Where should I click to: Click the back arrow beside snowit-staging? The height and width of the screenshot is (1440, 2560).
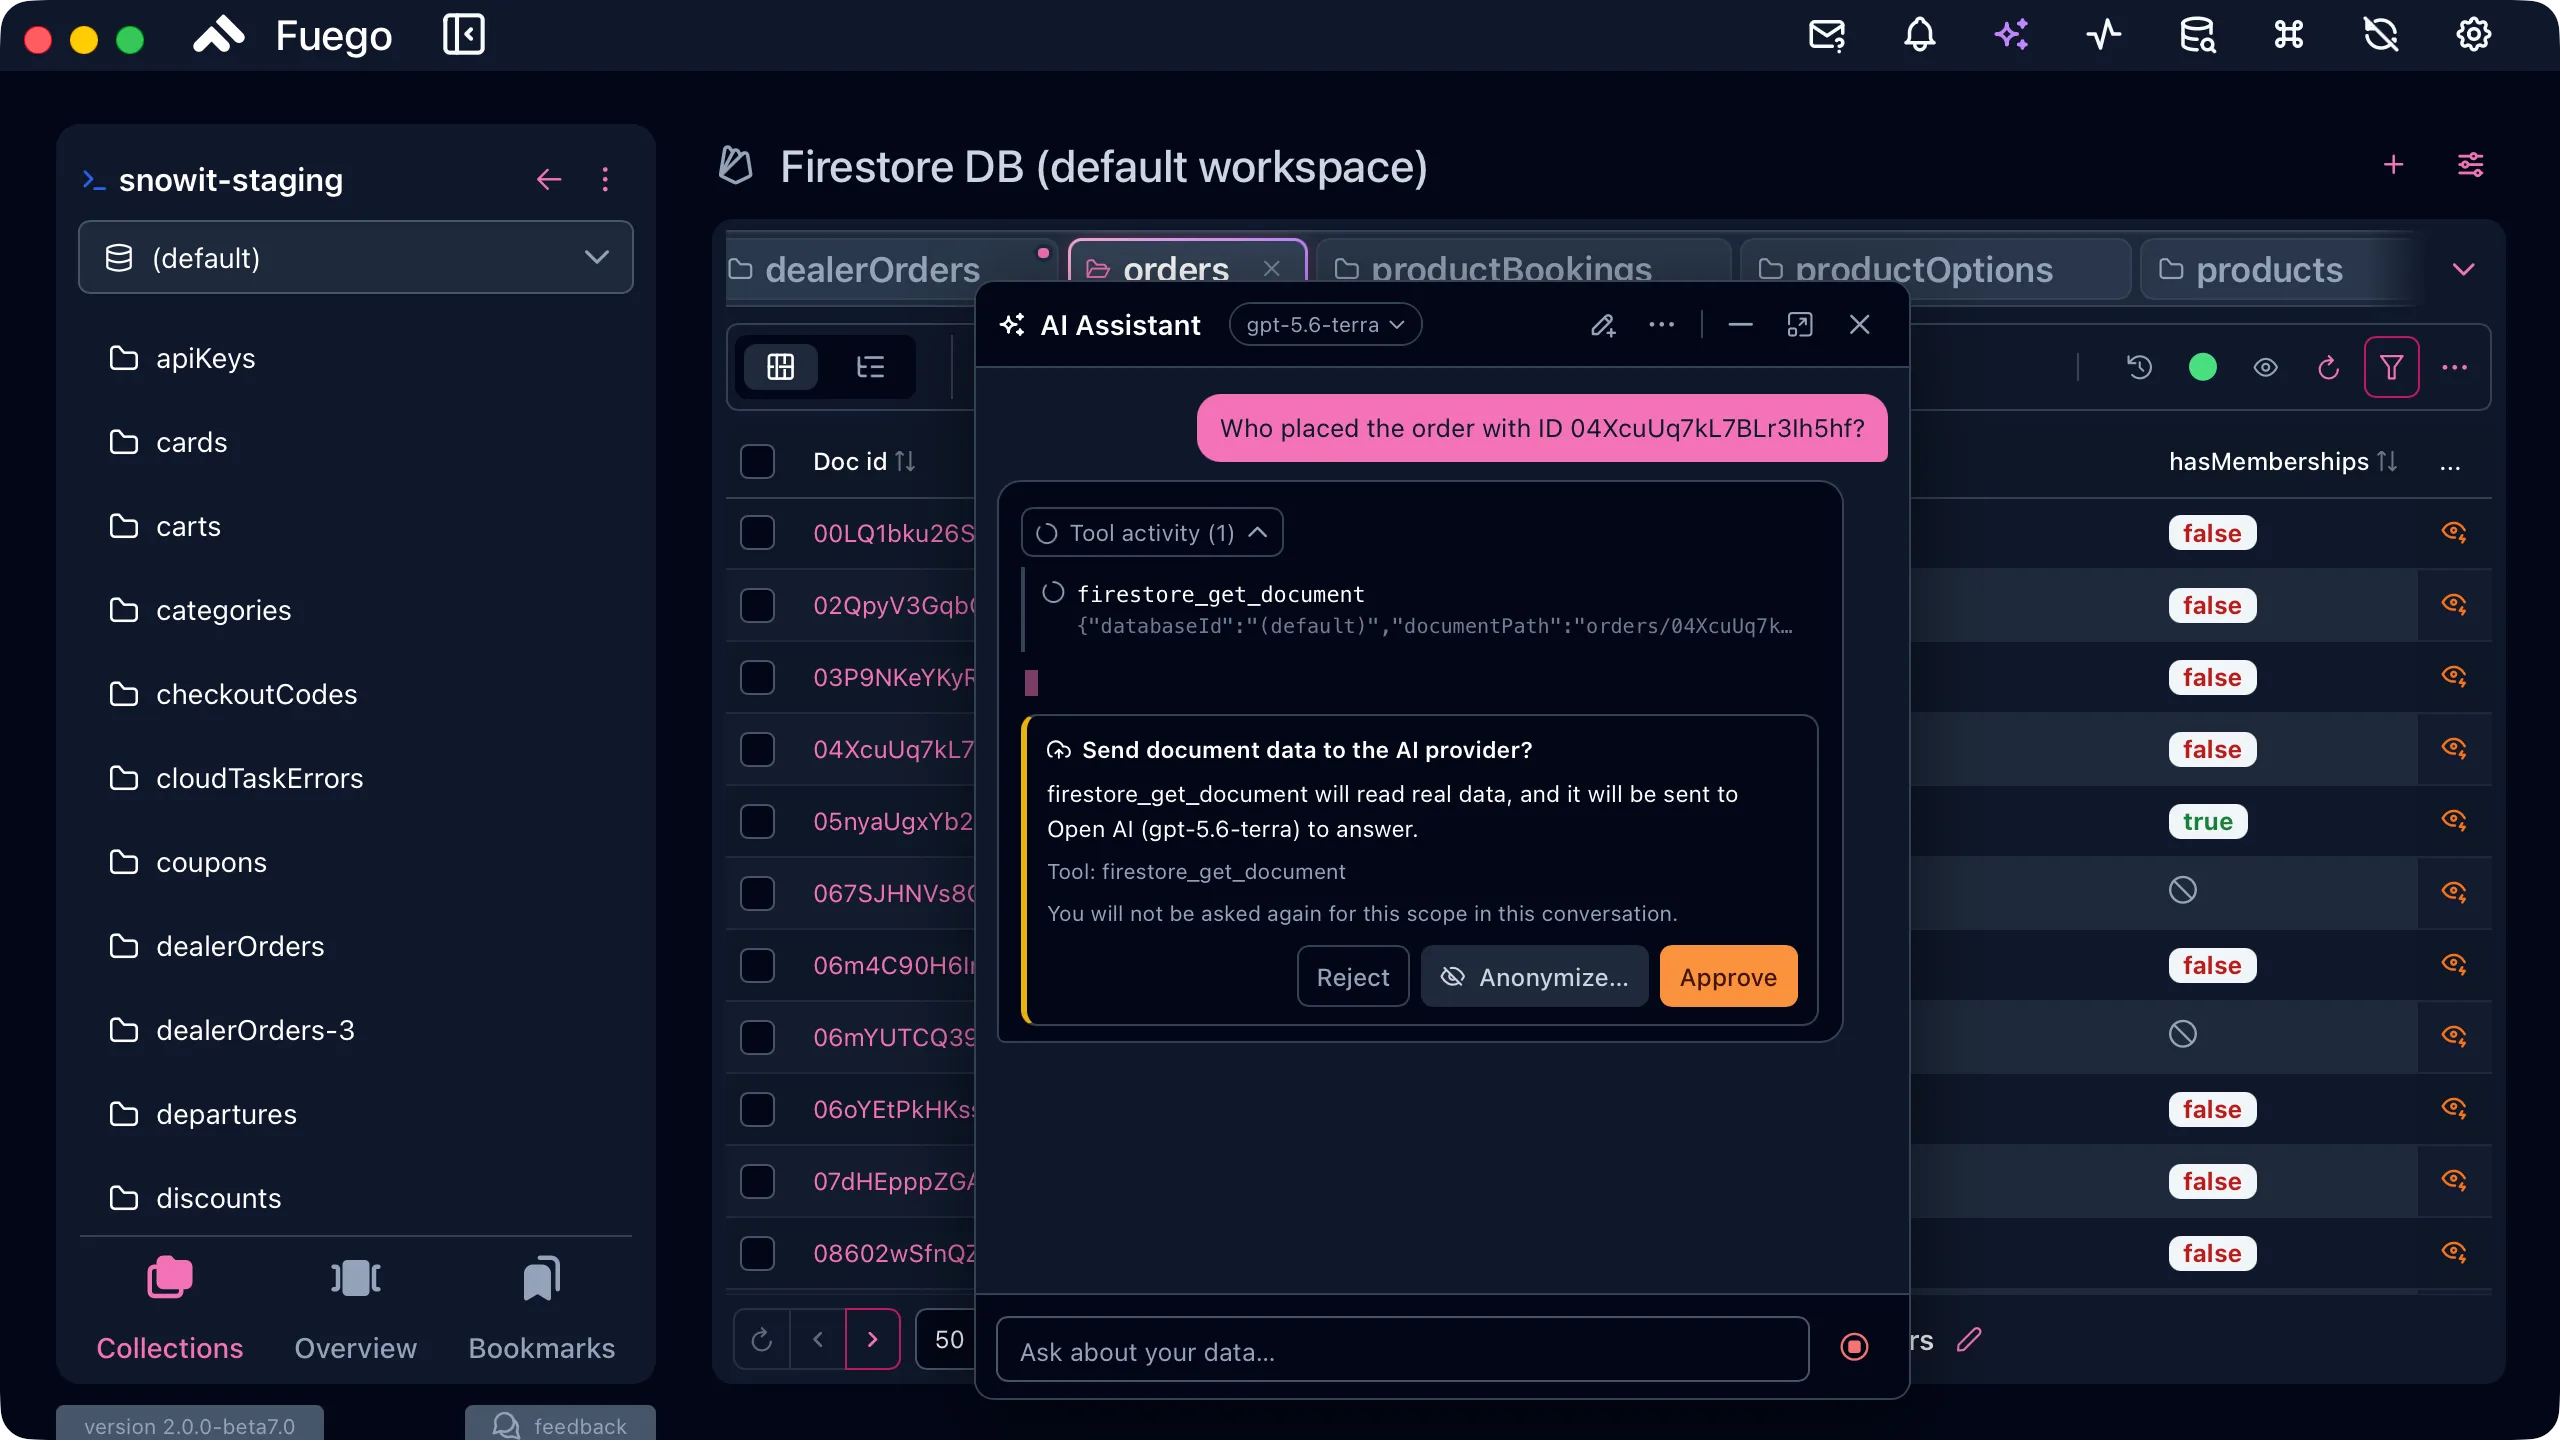pos(549,180)
